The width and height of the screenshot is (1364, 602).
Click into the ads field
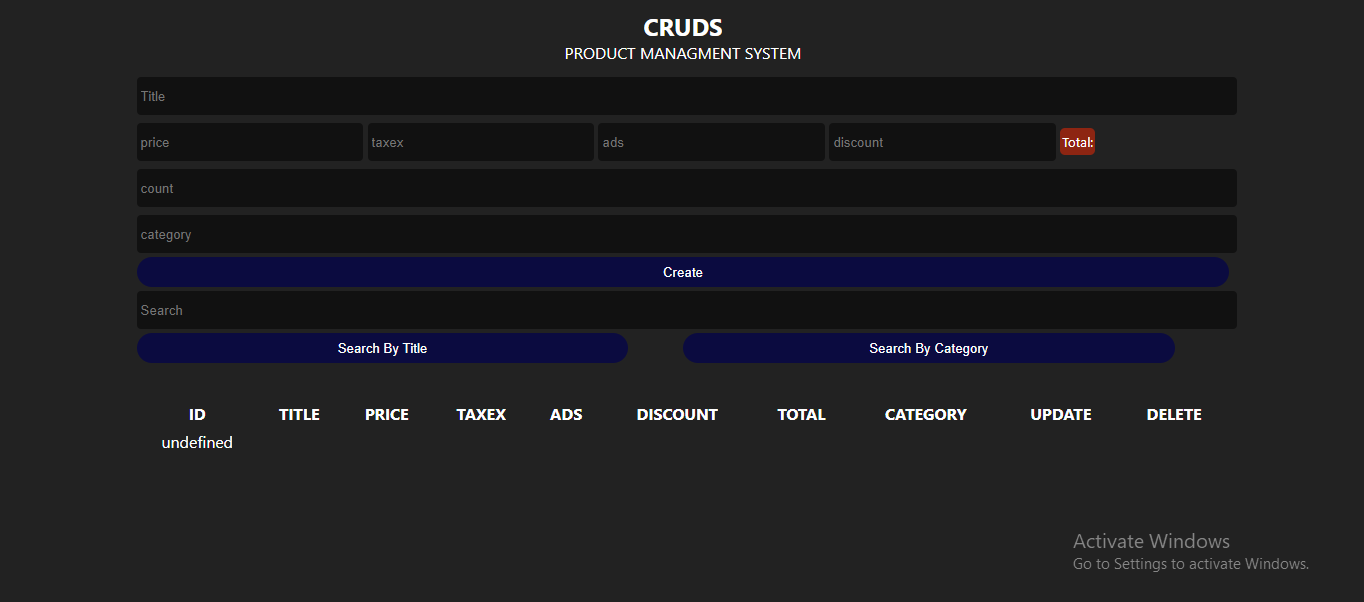(x=711, y=142)
